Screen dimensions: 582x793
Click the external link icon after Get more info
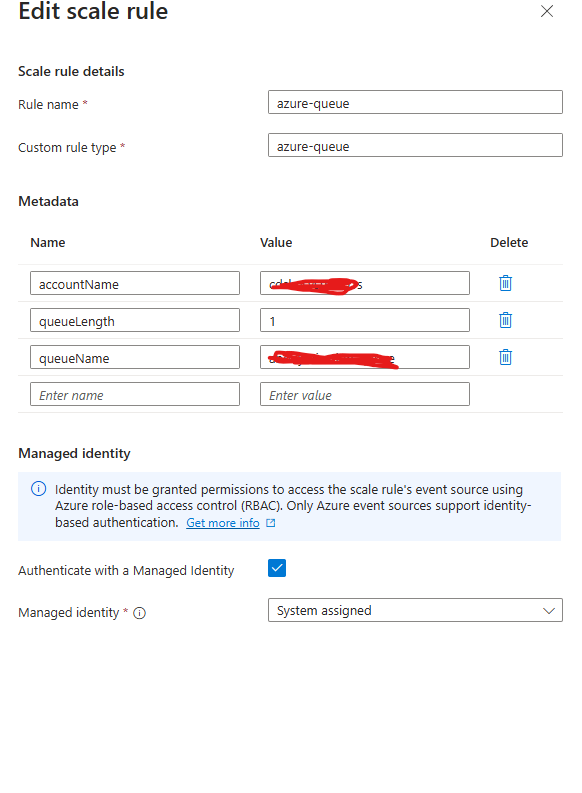tap(271, 523)
